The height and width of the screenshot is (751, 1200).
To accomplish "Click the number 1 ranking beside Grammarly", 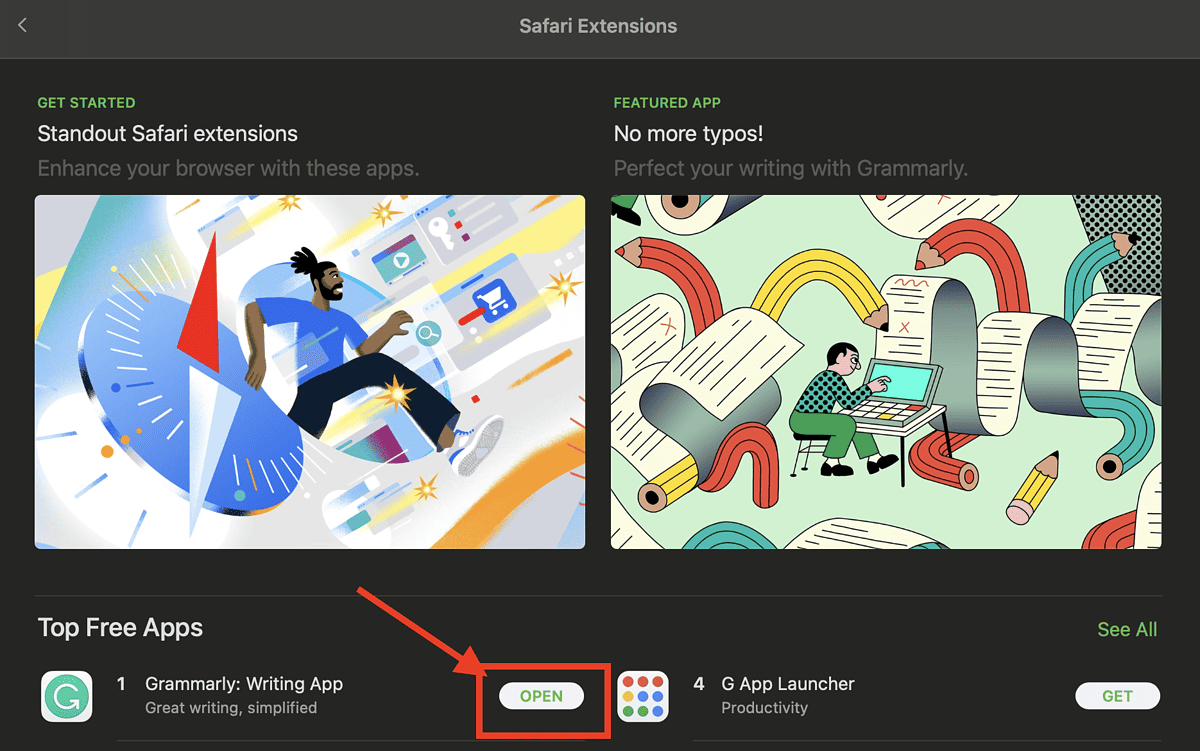I will click(121, 684).
